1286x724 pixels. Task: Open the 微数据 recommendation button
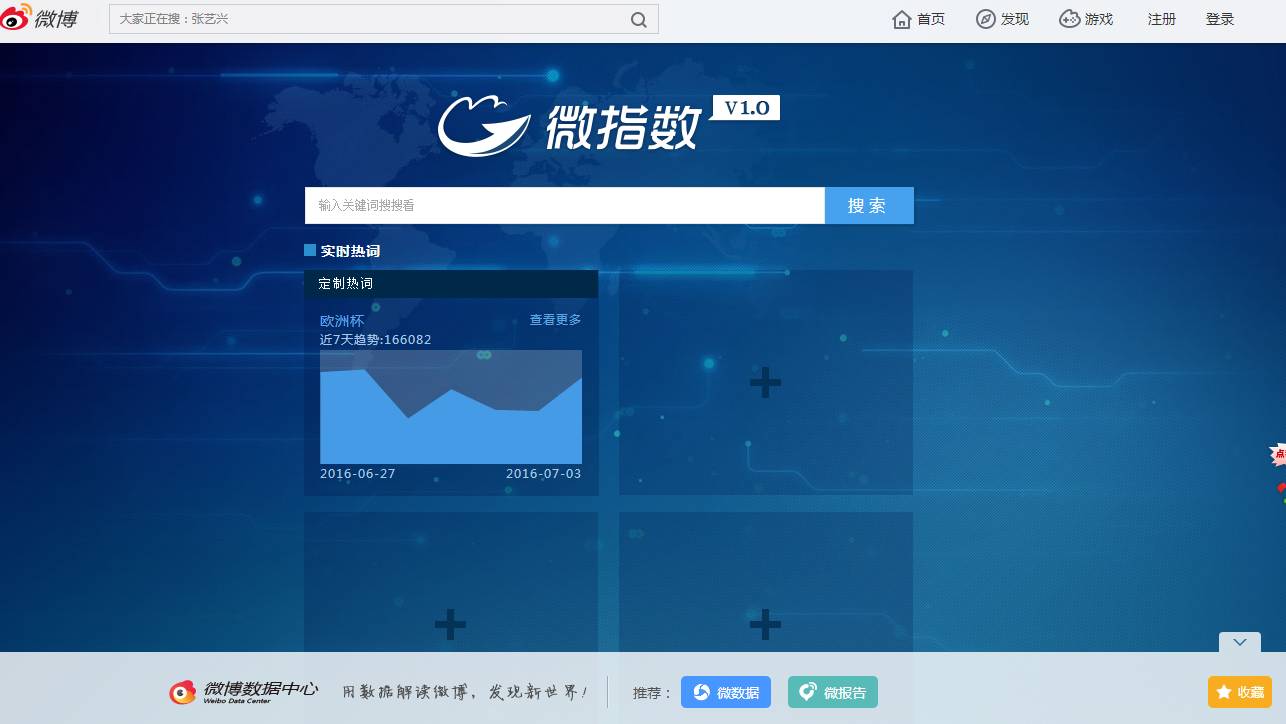click(x=726, y=692)
